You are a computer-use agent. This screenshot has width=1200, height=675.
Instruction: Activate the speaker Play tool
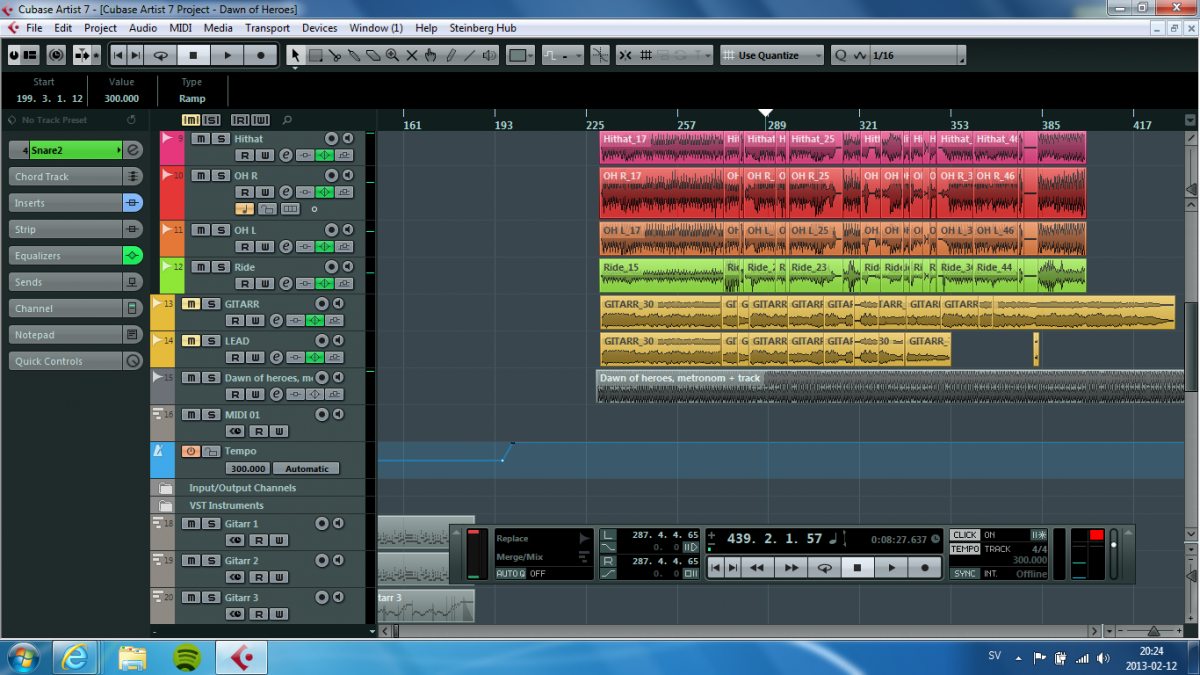click(x=489, y=56)
